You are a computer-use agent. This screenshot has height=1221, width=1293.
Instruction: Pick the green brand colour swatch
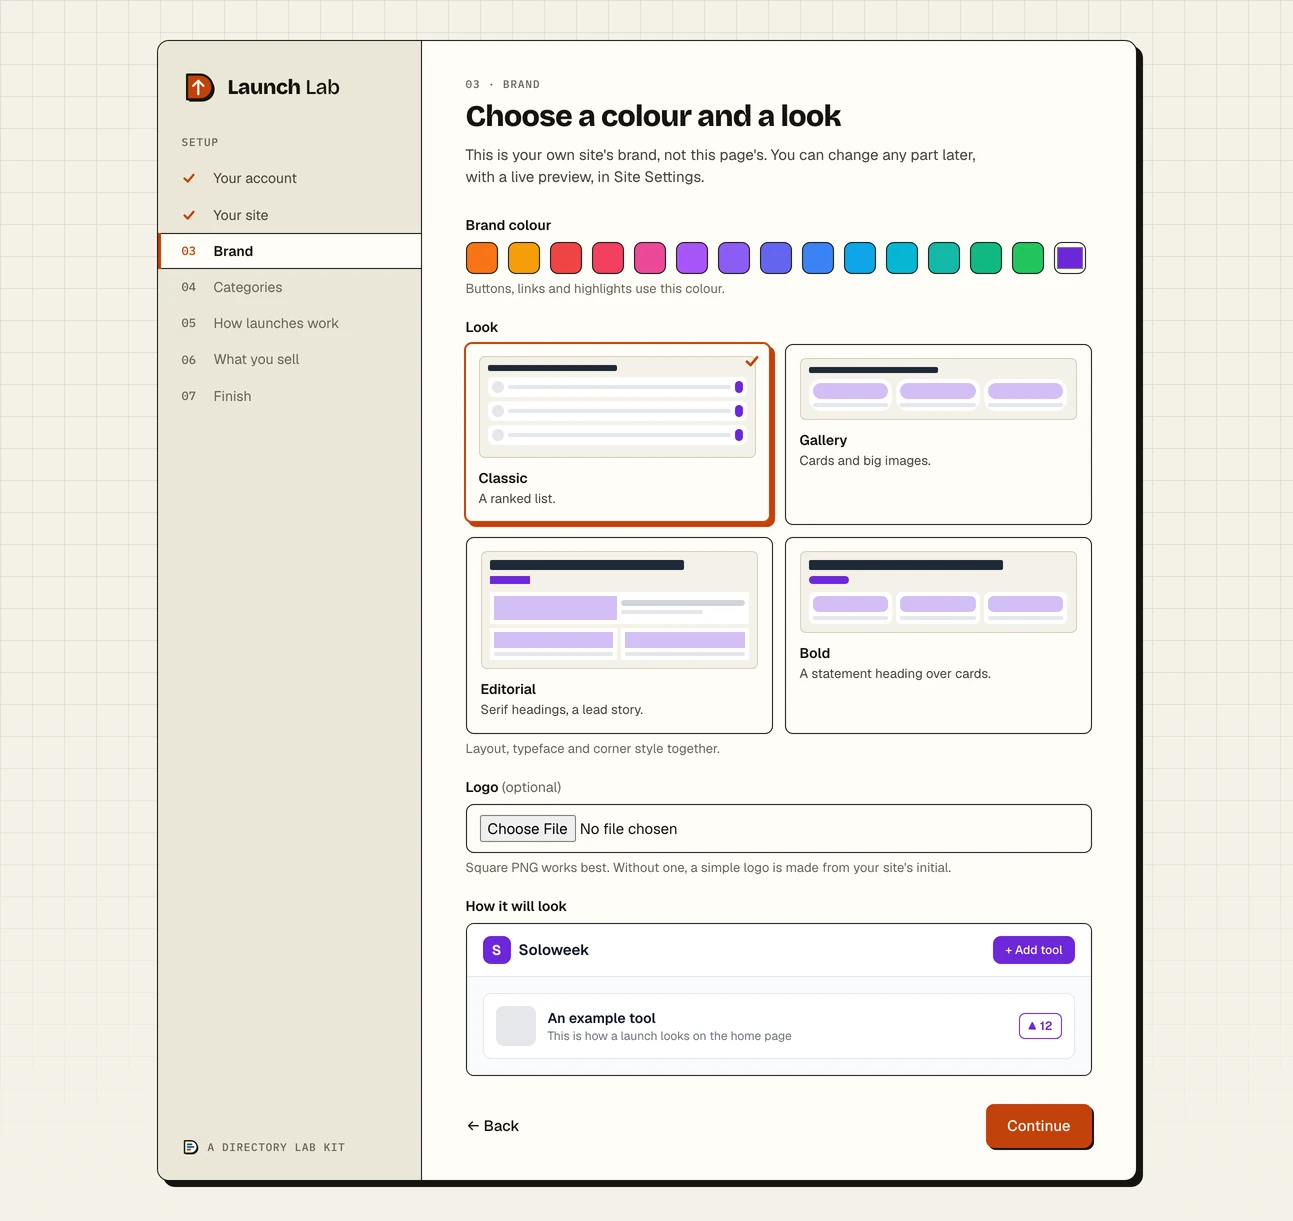(1028, 258)
